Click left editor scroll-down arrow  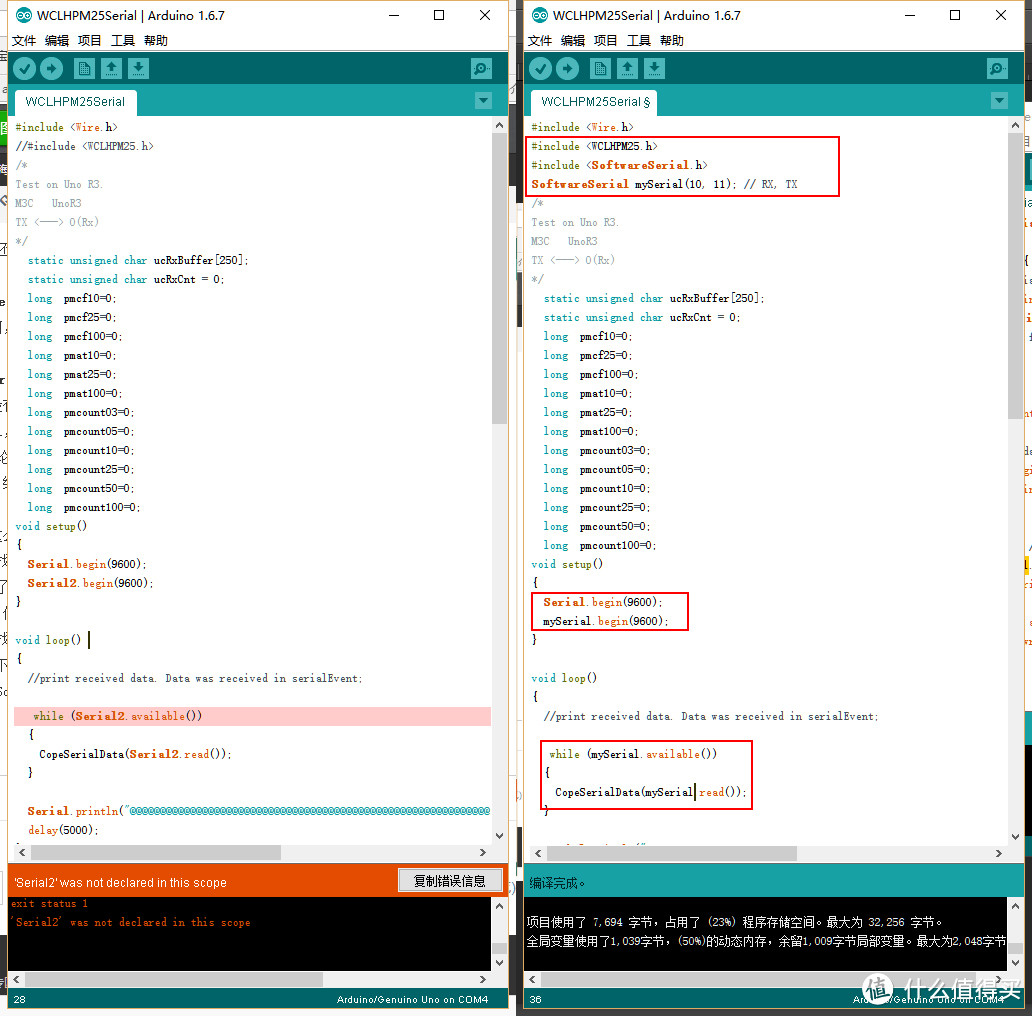(x=499, y=836)
